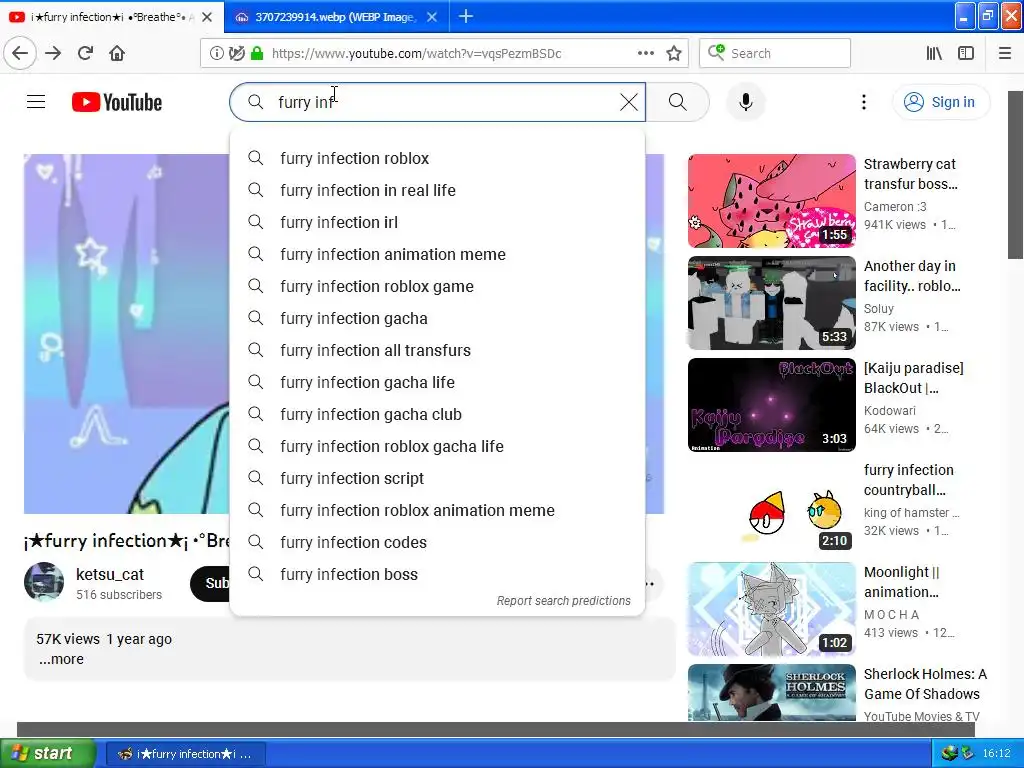Select the furry infection YouTube tab

[x=111, y=17]
